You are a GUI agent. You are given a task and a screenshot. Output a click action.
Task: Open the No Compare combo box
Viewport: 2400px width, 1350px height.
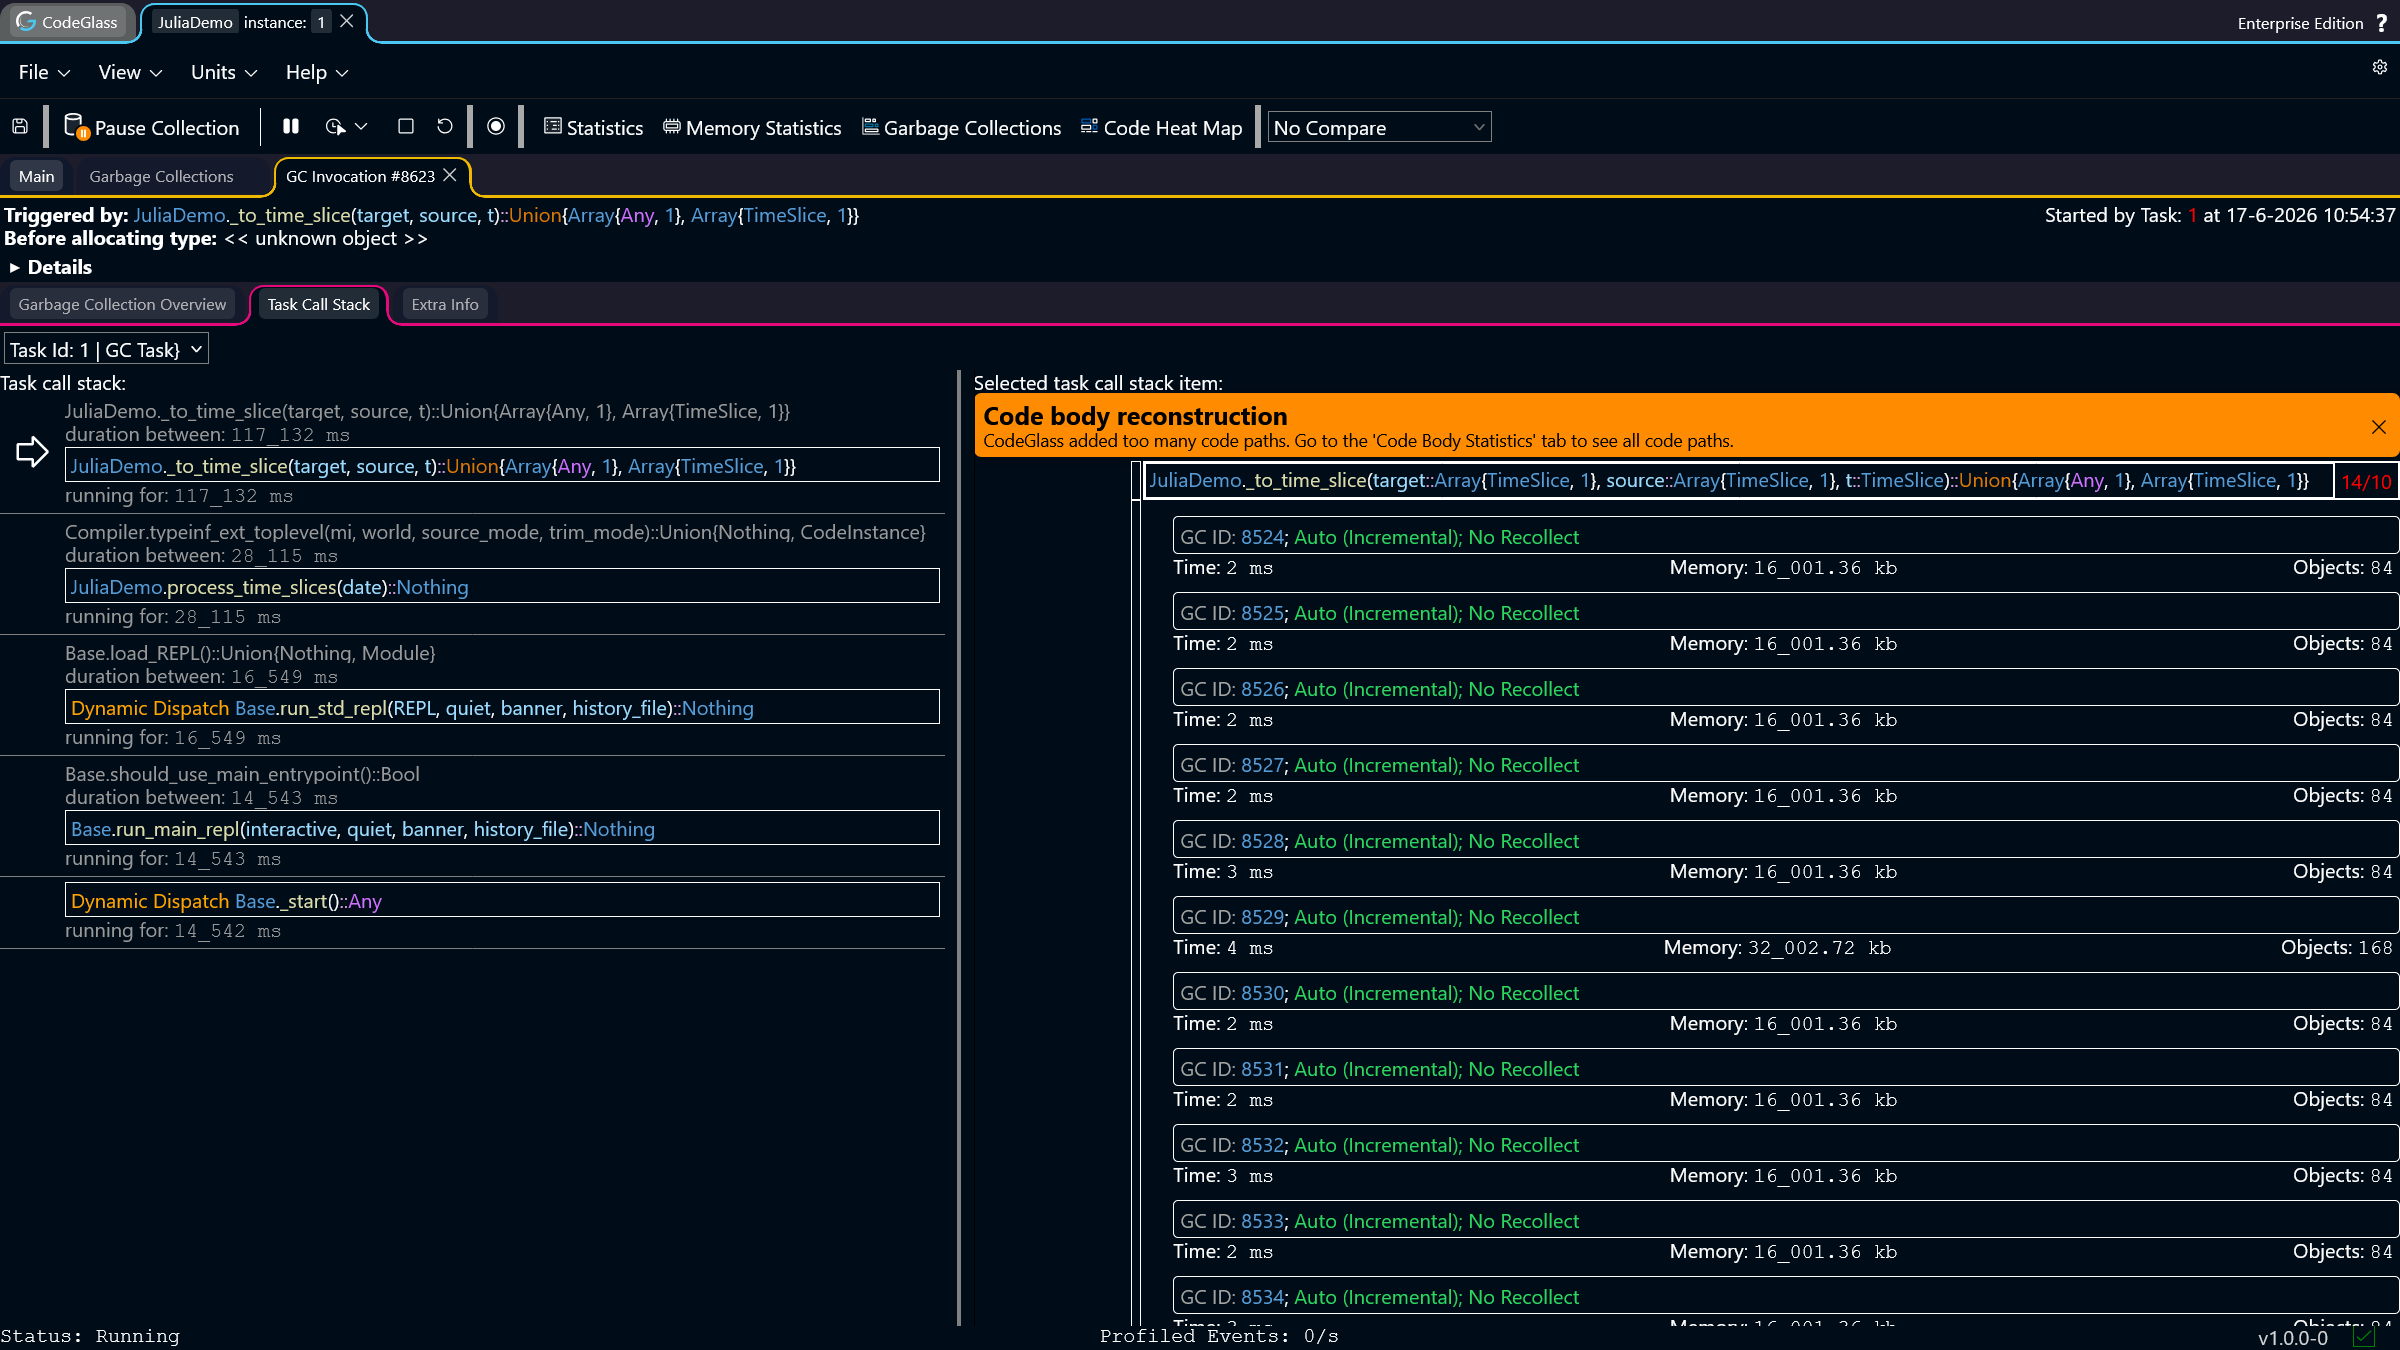click(1379, 127)
